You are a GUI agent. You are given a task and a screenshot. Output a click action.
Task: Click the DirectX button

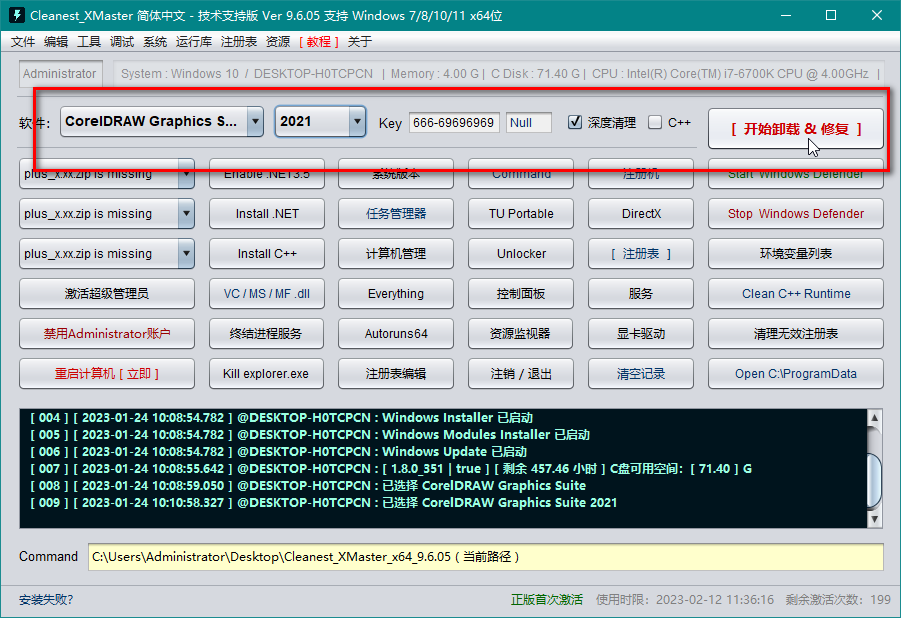pos(641,214)
